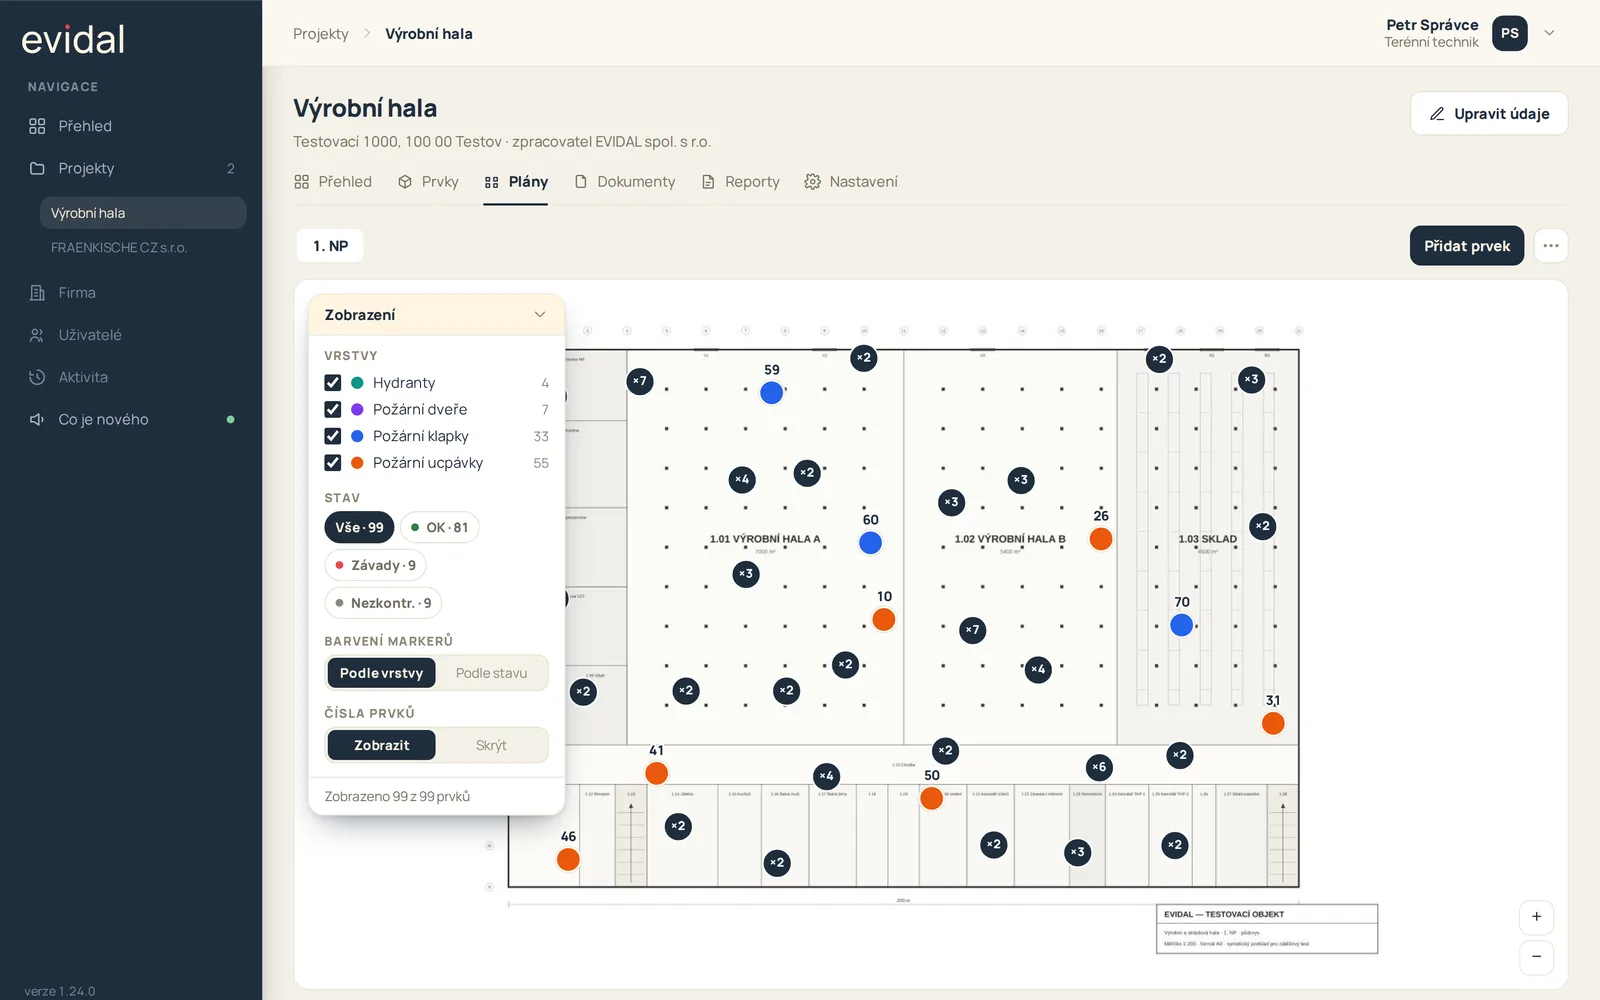The image size is (1600, 1000).
Task: Go to Projekty breadcrumb link
Action: (321, 34)
